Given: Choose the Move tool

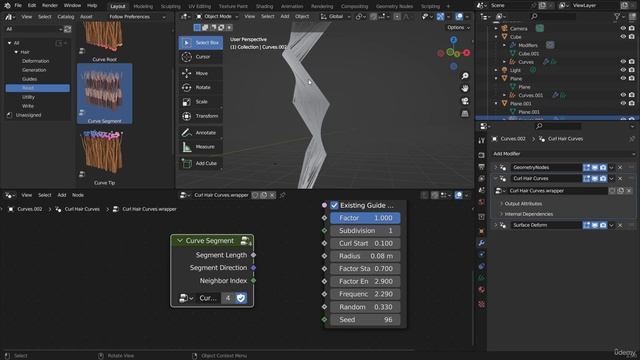Looking at the screenshot, I should (201, 73).
